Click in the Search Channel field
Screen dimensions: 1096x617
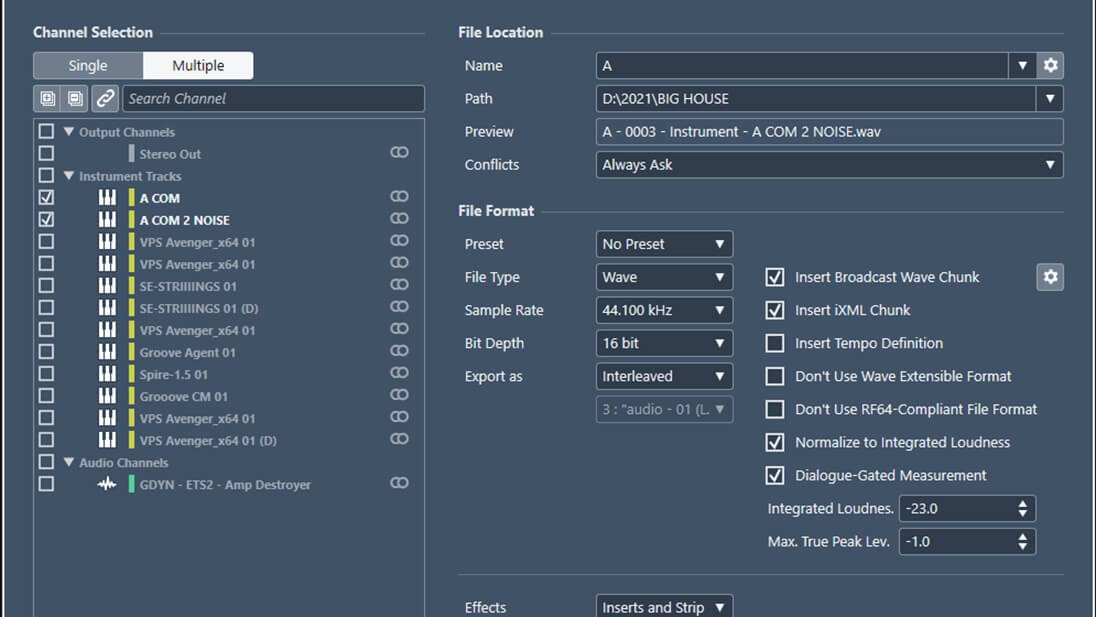(272, 98)
